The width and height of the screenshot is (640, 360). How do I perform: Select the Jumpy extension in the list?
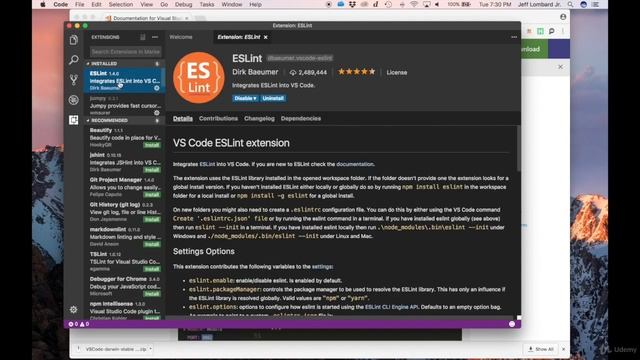pos(124,105)
